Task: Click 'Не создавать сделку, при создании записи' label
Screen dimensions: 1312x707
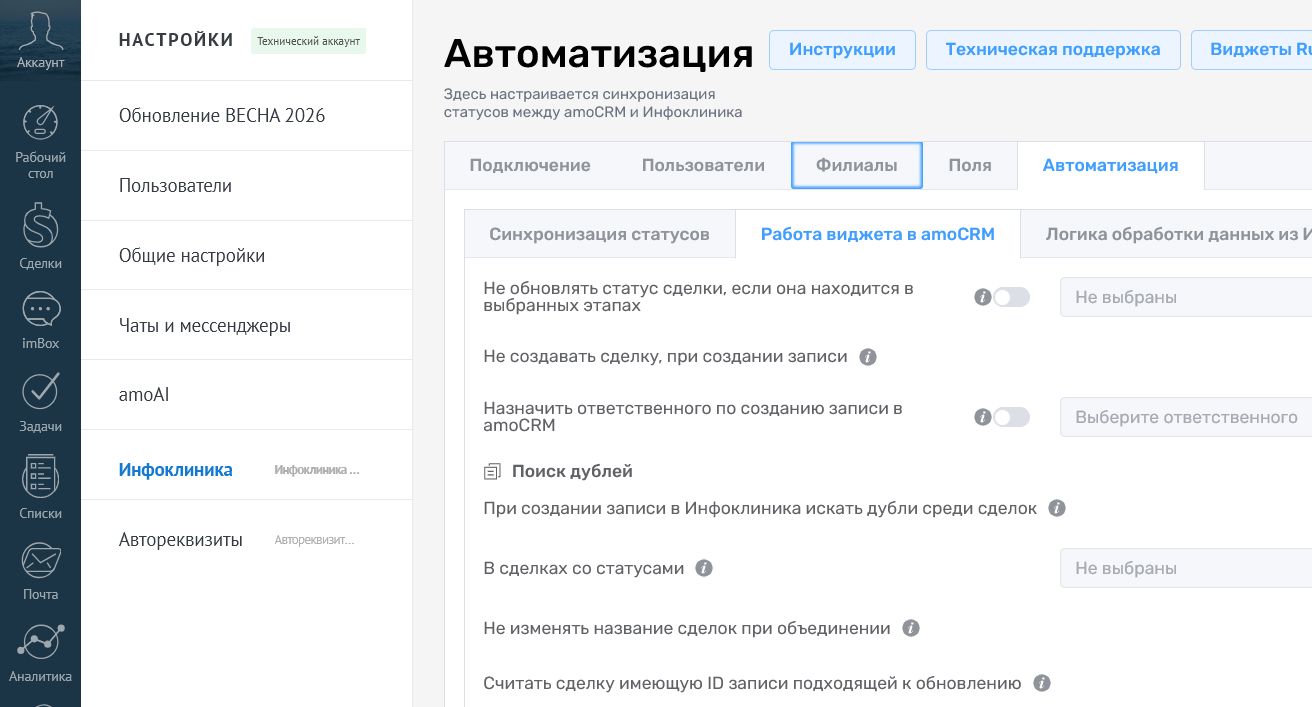Action: point(665,357)
